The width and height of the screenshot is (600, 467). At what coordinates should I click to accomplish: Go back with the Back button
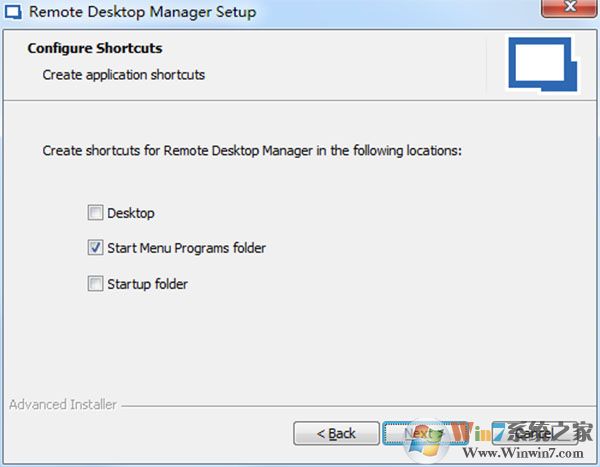click(336, 433)
